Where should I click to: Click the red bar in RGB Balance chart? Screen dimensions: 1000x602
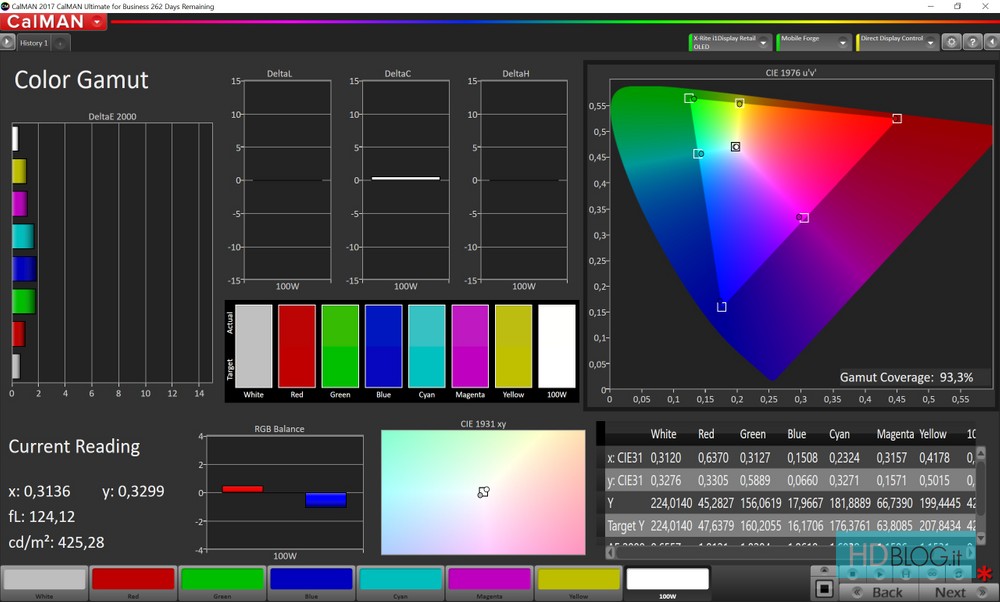pyautogui.click(x=242, y=489)
